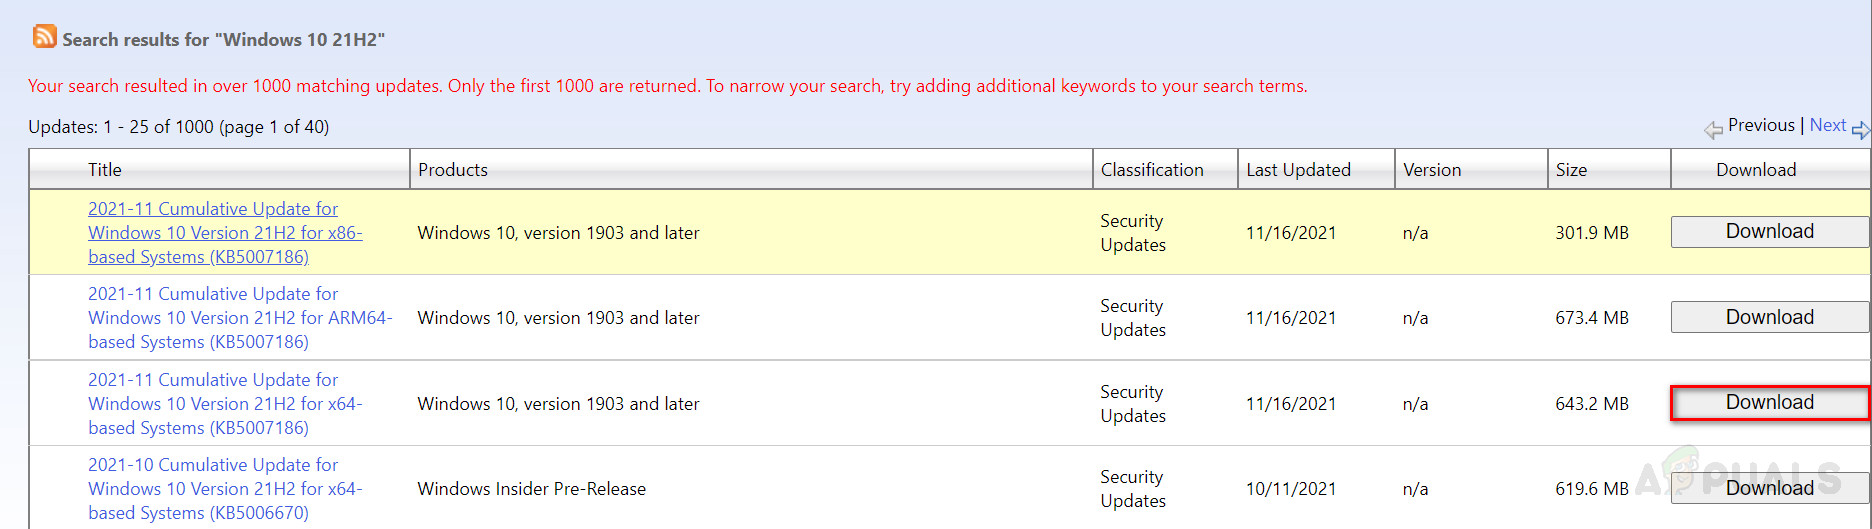Click the Download column header
Screen dimensions: 1872x529
[1756, 170]
